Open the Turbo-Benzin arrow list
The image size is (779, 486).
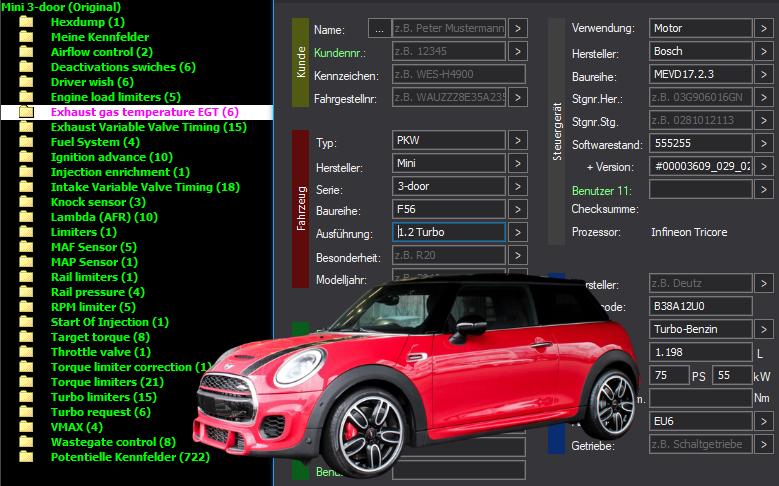click(764, 329)
